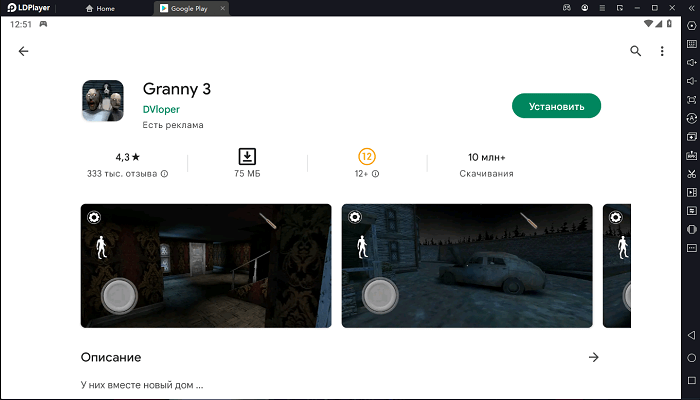The width and height of the screenshot is (700, 400).
Task: Install APK from sidebar icon
Action: (x=692, y=155)
